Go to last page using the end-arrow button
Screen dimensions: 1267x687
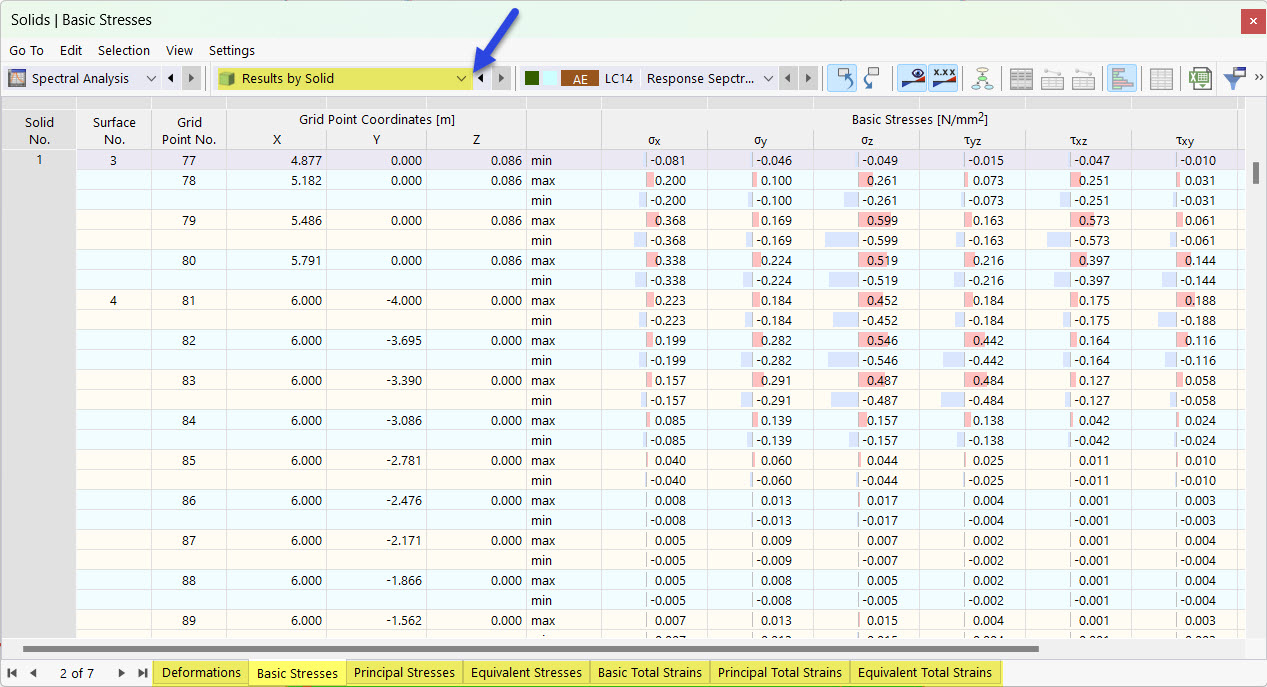[x=141, y=673]
